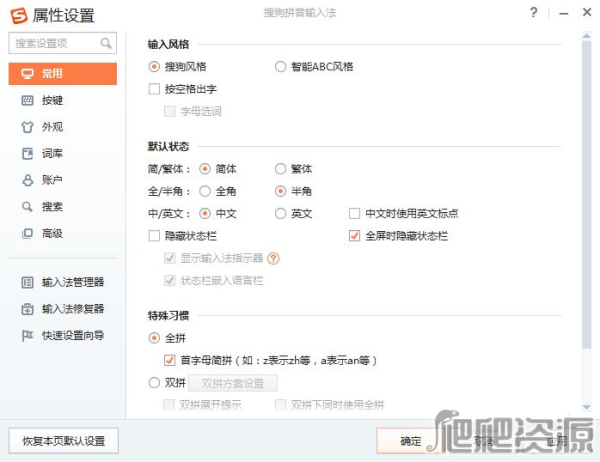Click the repair kit icon beside 输入法修复器
Image resolution: width=600 pixels, height=462 pixels.
click(27, 309)
